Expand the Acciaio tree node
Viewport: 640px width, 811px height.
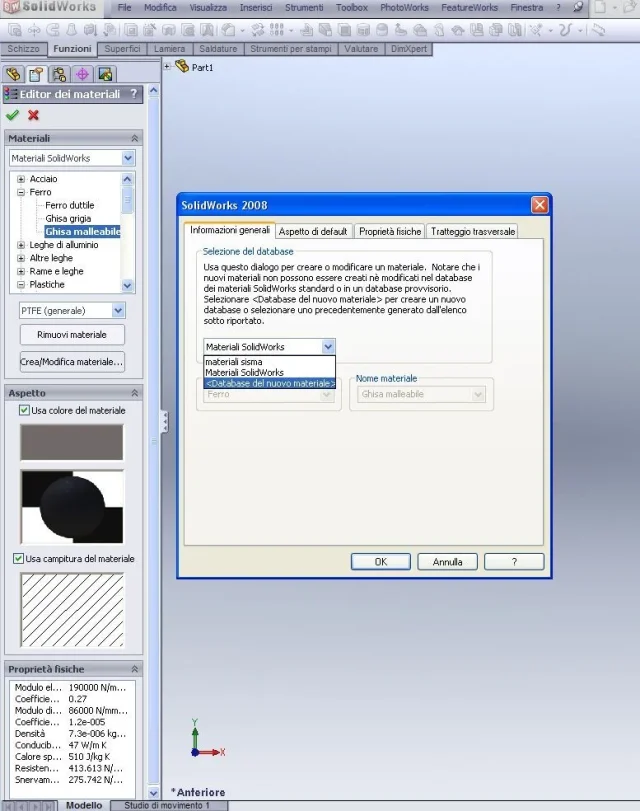(21, 179)
